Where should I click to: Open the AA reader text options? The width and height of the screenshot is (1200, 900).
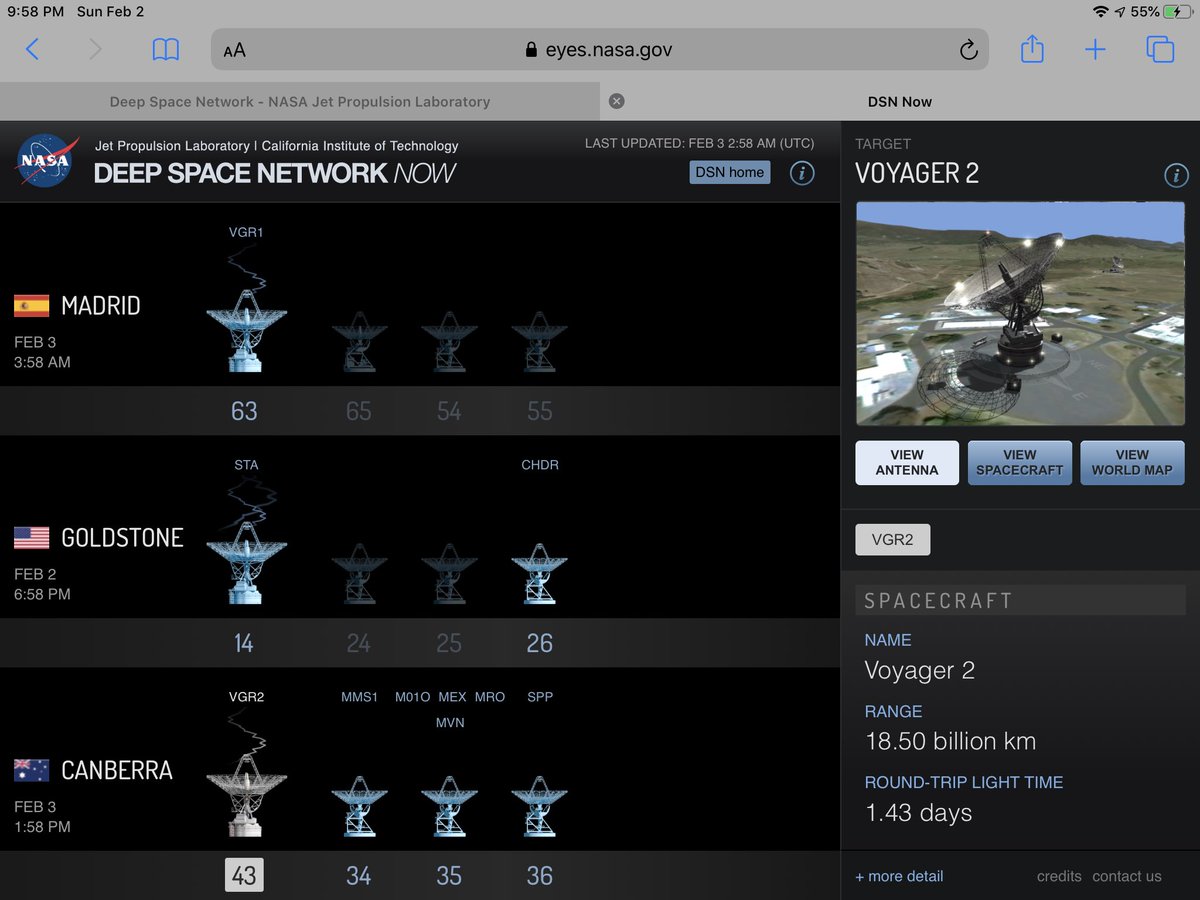coord(234,50)
